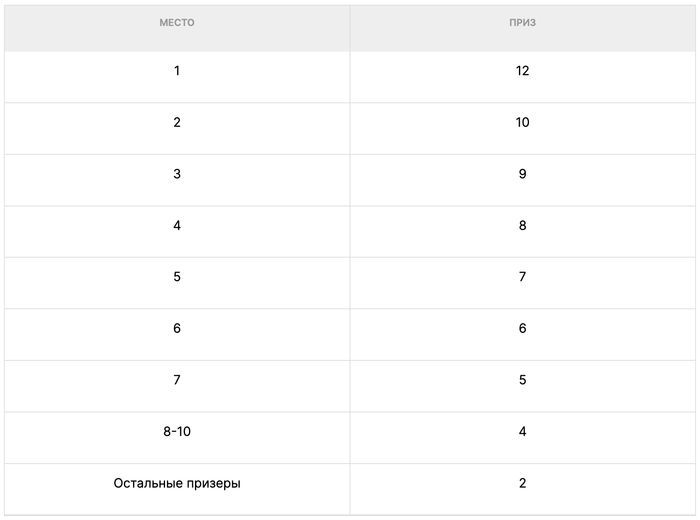The width and height of the screenshot is (700, 520).
Task: Select the 8-10 places cell
Action: [177, 432]
